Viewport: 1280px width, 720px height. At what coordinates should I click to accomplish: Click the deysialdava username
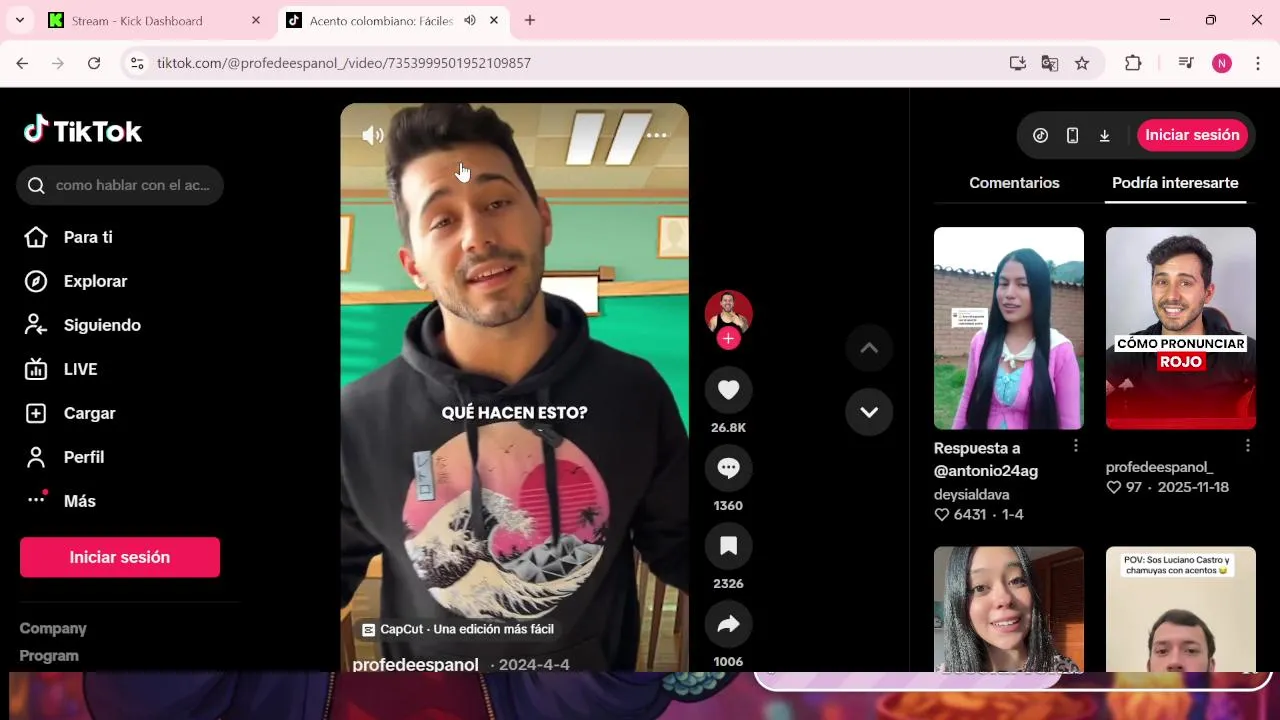[972, 494]
